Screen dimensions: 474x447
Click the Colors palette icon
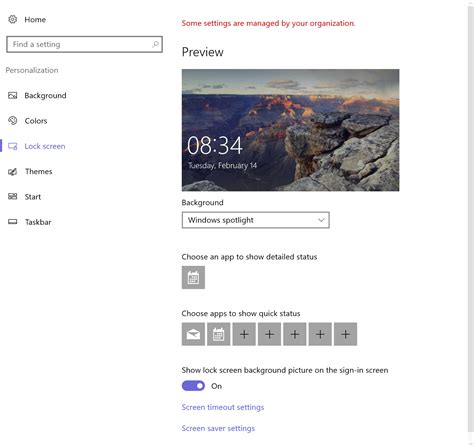[x=12, y=121]
